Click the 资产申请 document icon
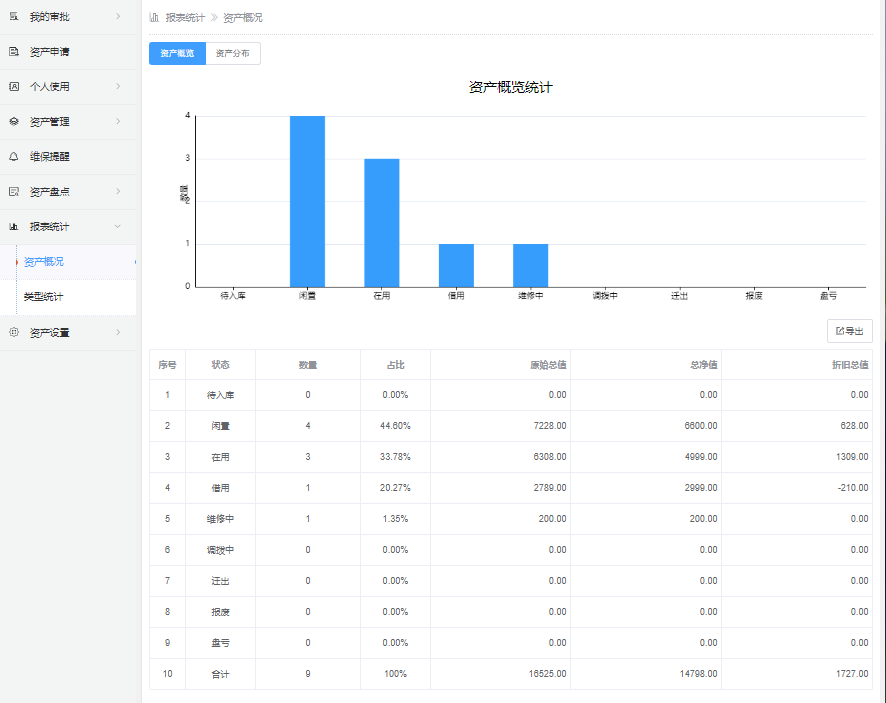Screen dimensions: 886x703 coord(14,51)
